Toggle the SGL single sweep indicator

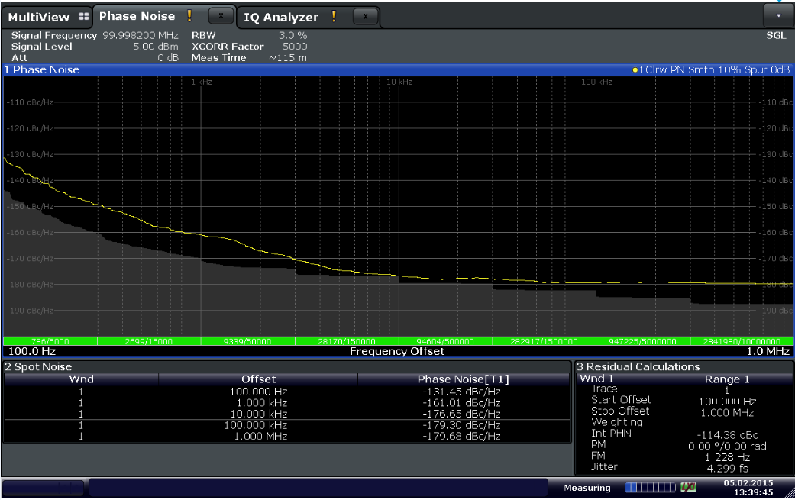[776, 35]
